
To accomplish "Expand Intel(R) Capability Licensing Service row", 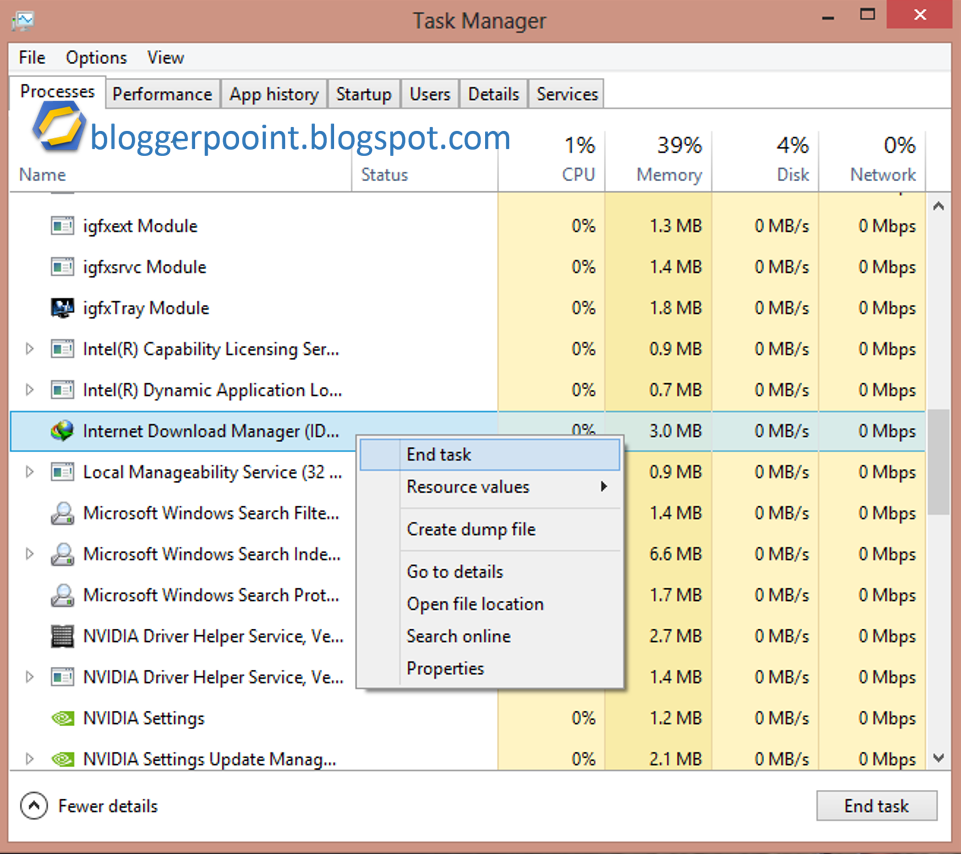I will point(29,349).
